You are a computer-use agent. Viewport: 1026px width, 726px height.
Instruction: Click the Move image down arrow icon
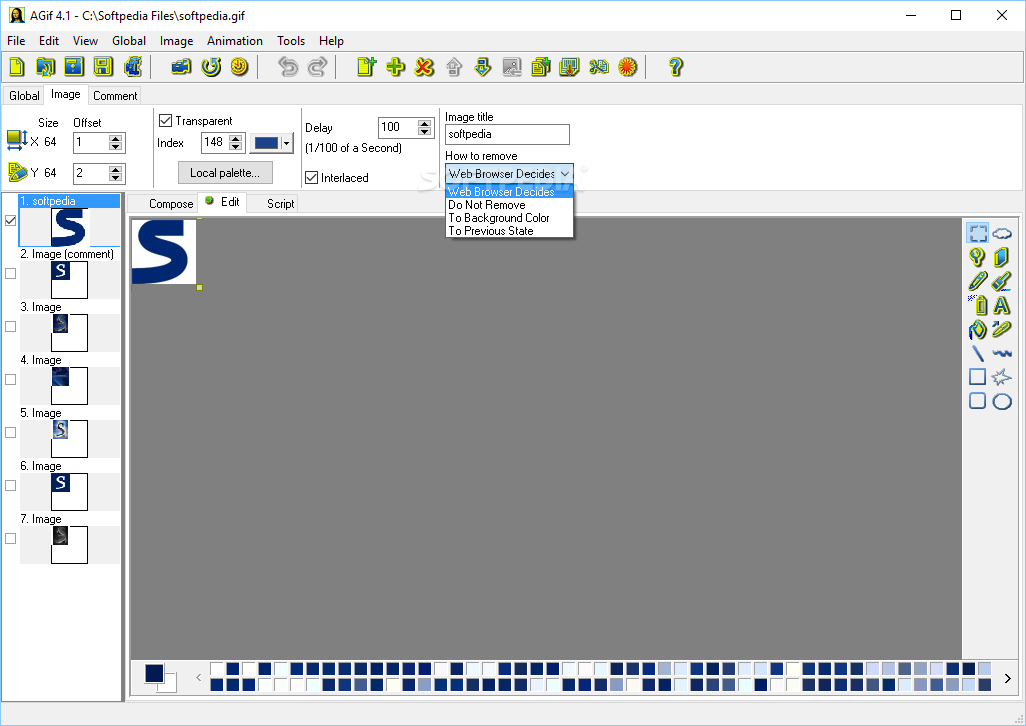482,67
